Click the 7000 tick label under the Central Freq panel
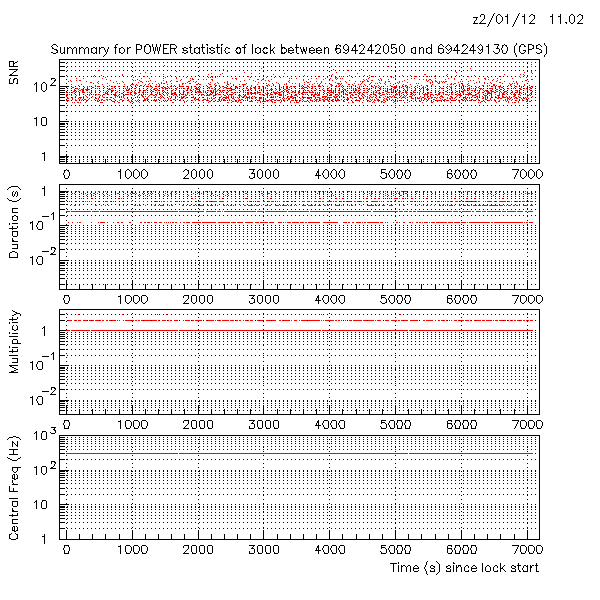Image resolution: width=600 pixels, height=600 pixels. point(527,550)
